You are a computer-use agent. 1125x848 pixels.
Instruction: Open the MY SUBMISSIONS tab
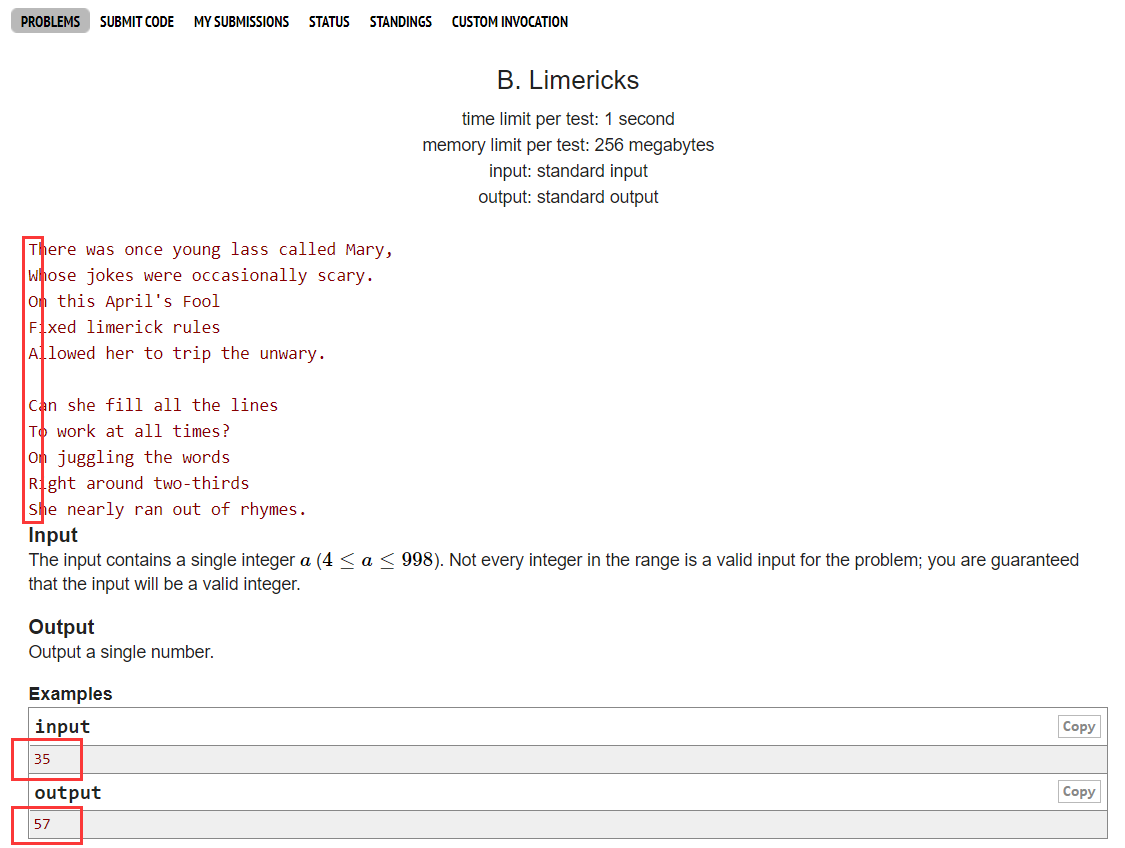tap(241, 21)
